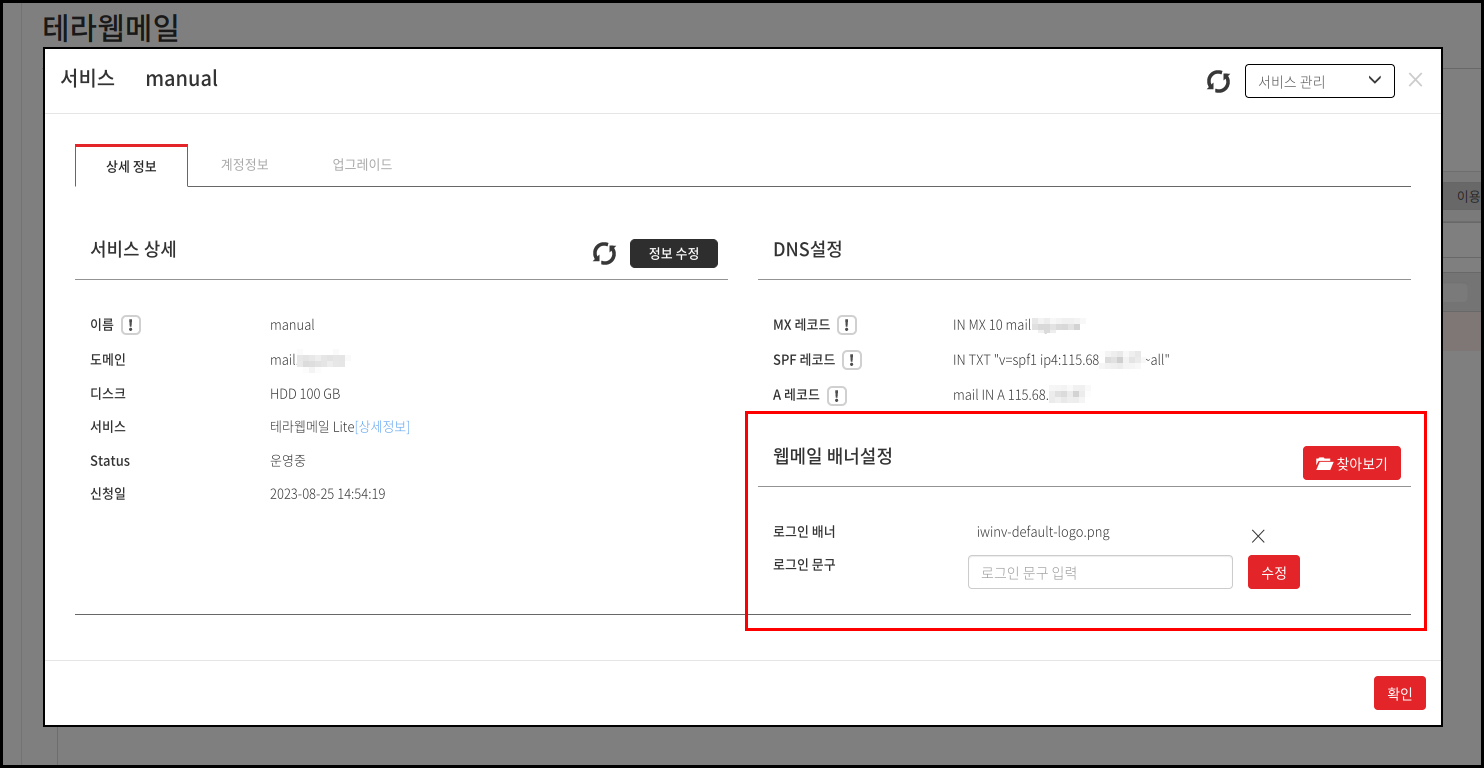Click the info icon beside A 레코드
This screenshot has height=768, width=1484.
837,396
